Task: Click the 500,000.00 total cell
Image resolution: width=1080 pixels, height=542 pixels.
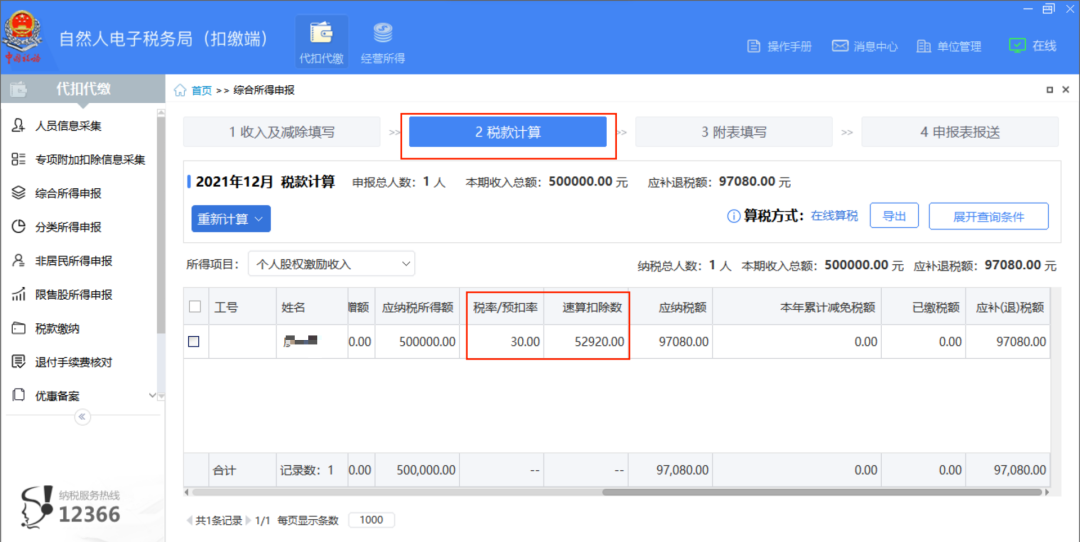Action: pos(417,470)
